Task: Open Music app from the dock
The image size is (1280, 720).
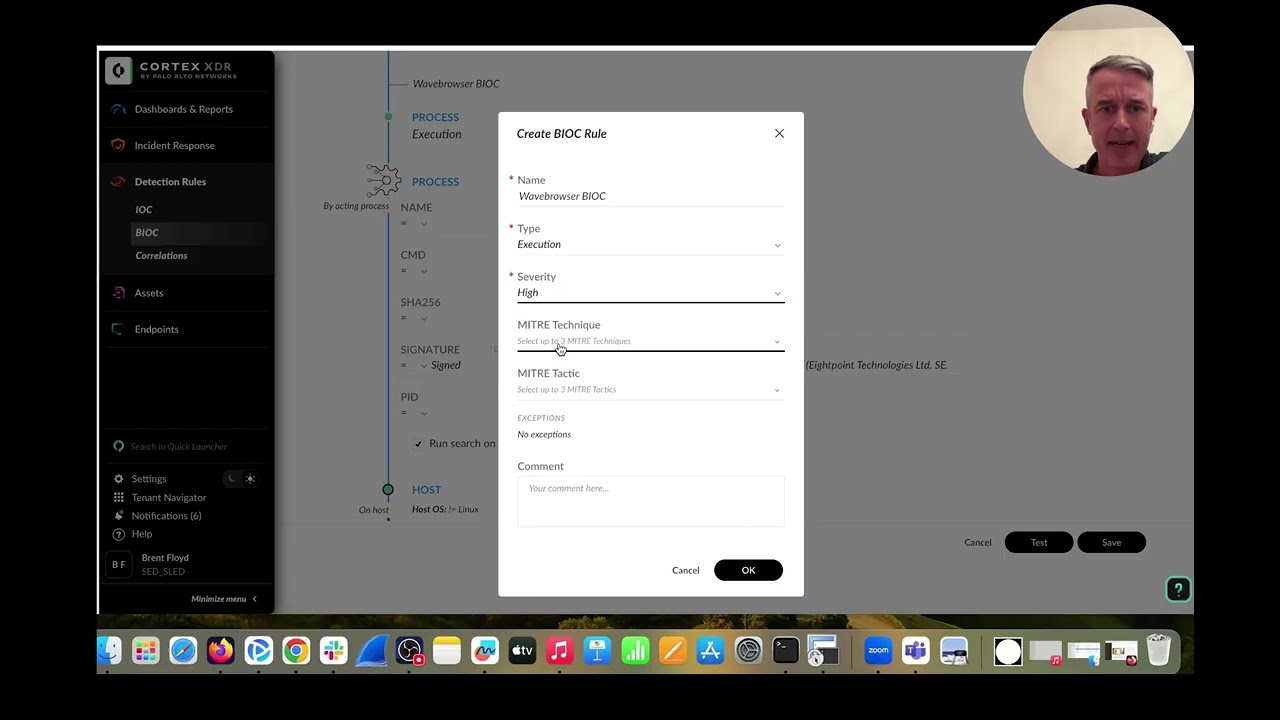Action: [x=560, y=652]
